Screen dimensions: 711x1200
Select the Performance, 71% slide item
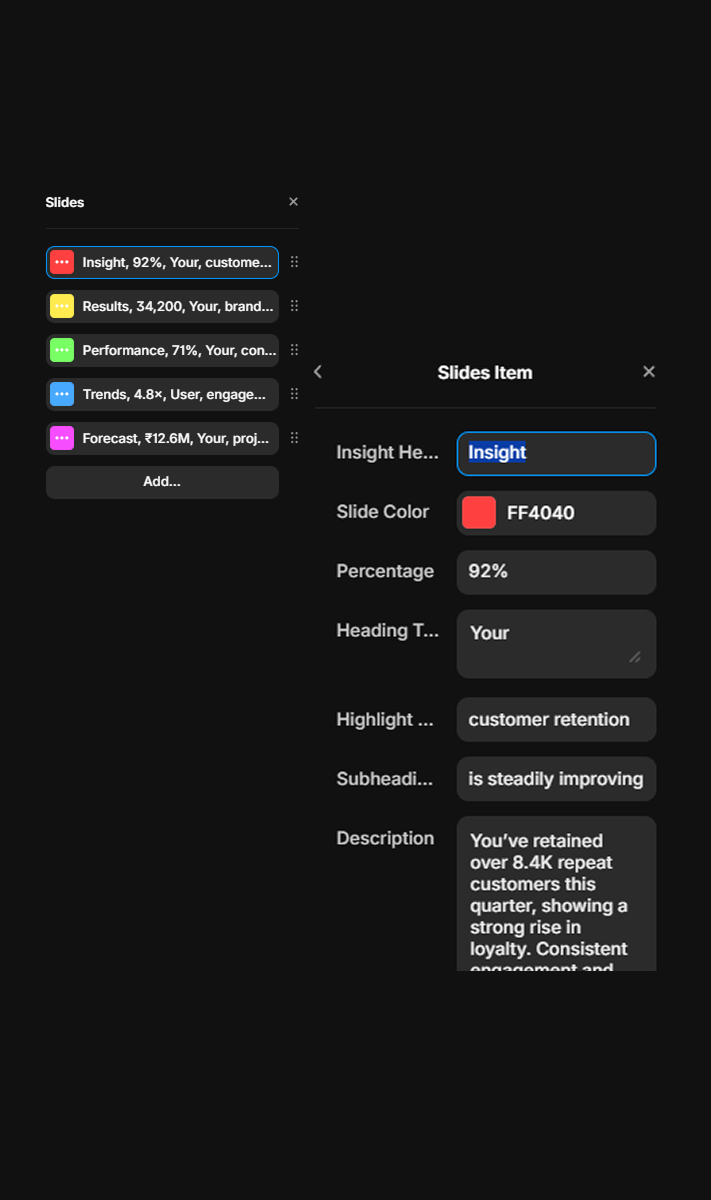178,350
